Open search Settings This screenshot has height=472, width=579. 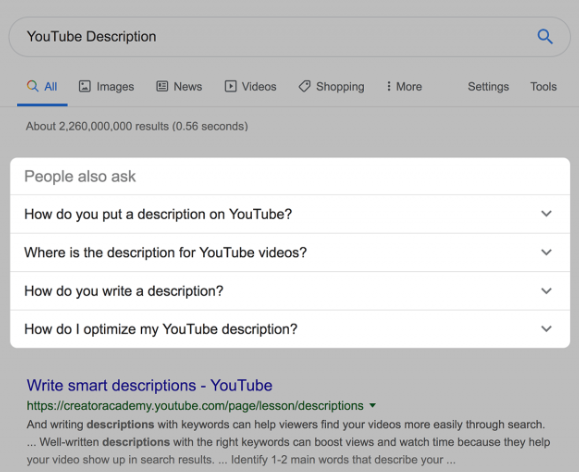point(488,87)
